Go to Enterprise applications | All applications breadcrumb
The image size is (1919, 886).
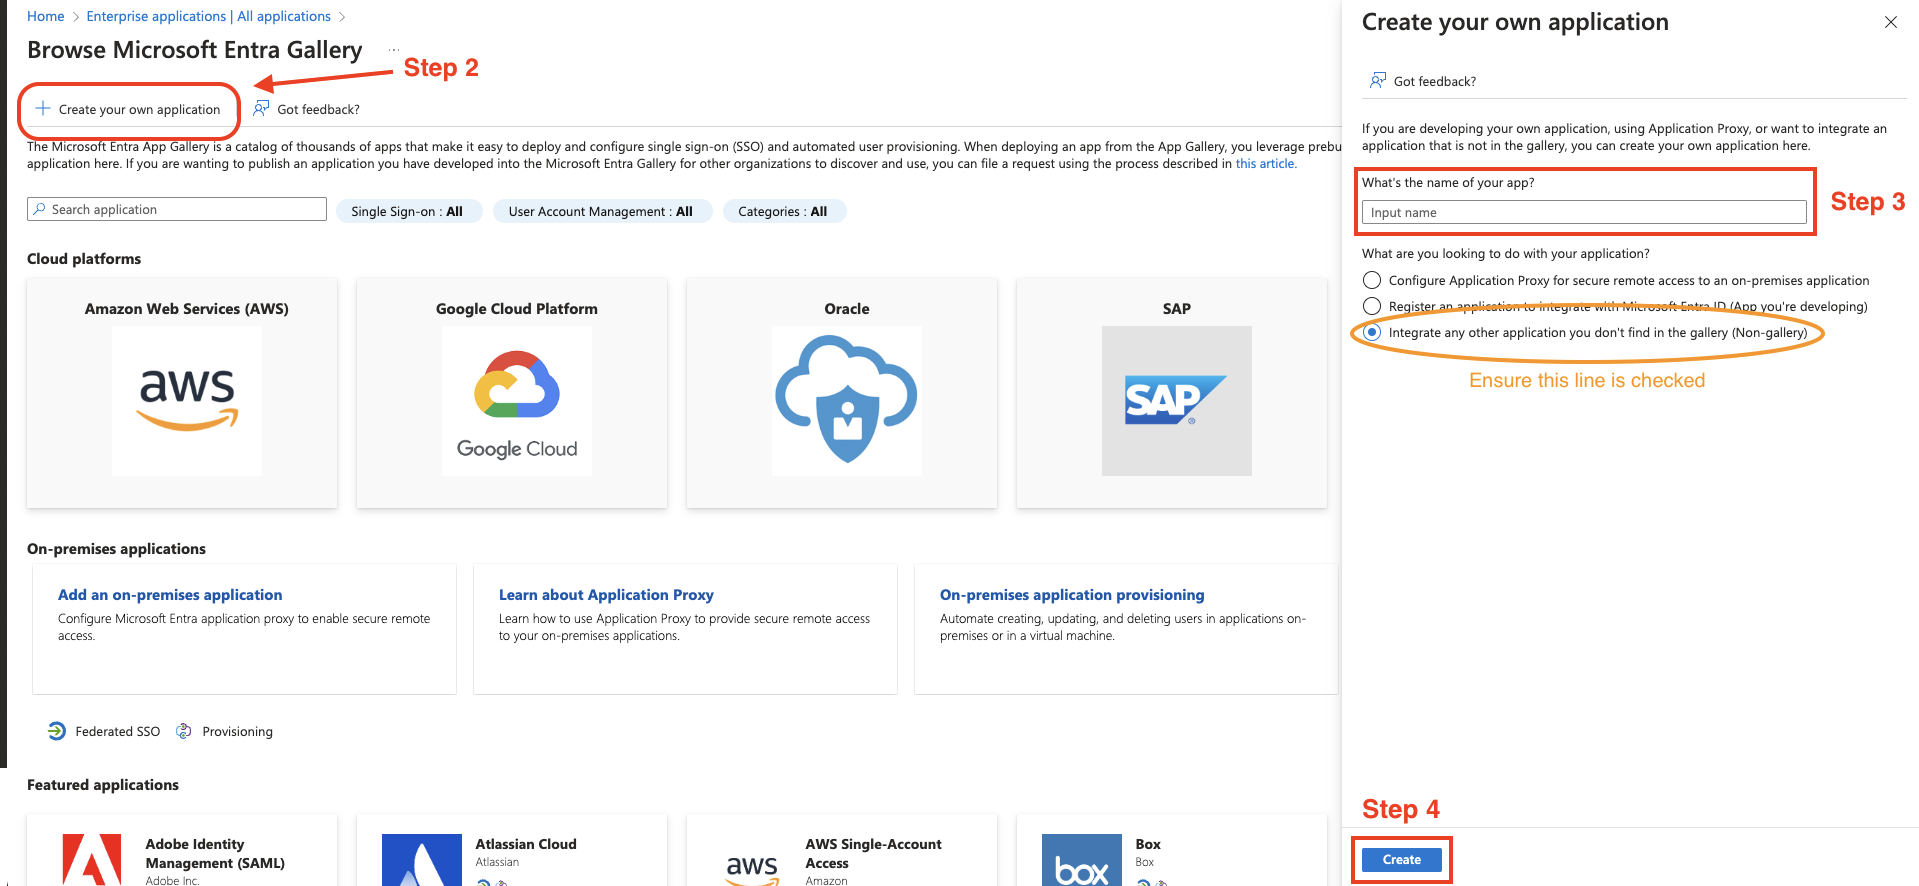pyautogui.click(x=209, y=16)
